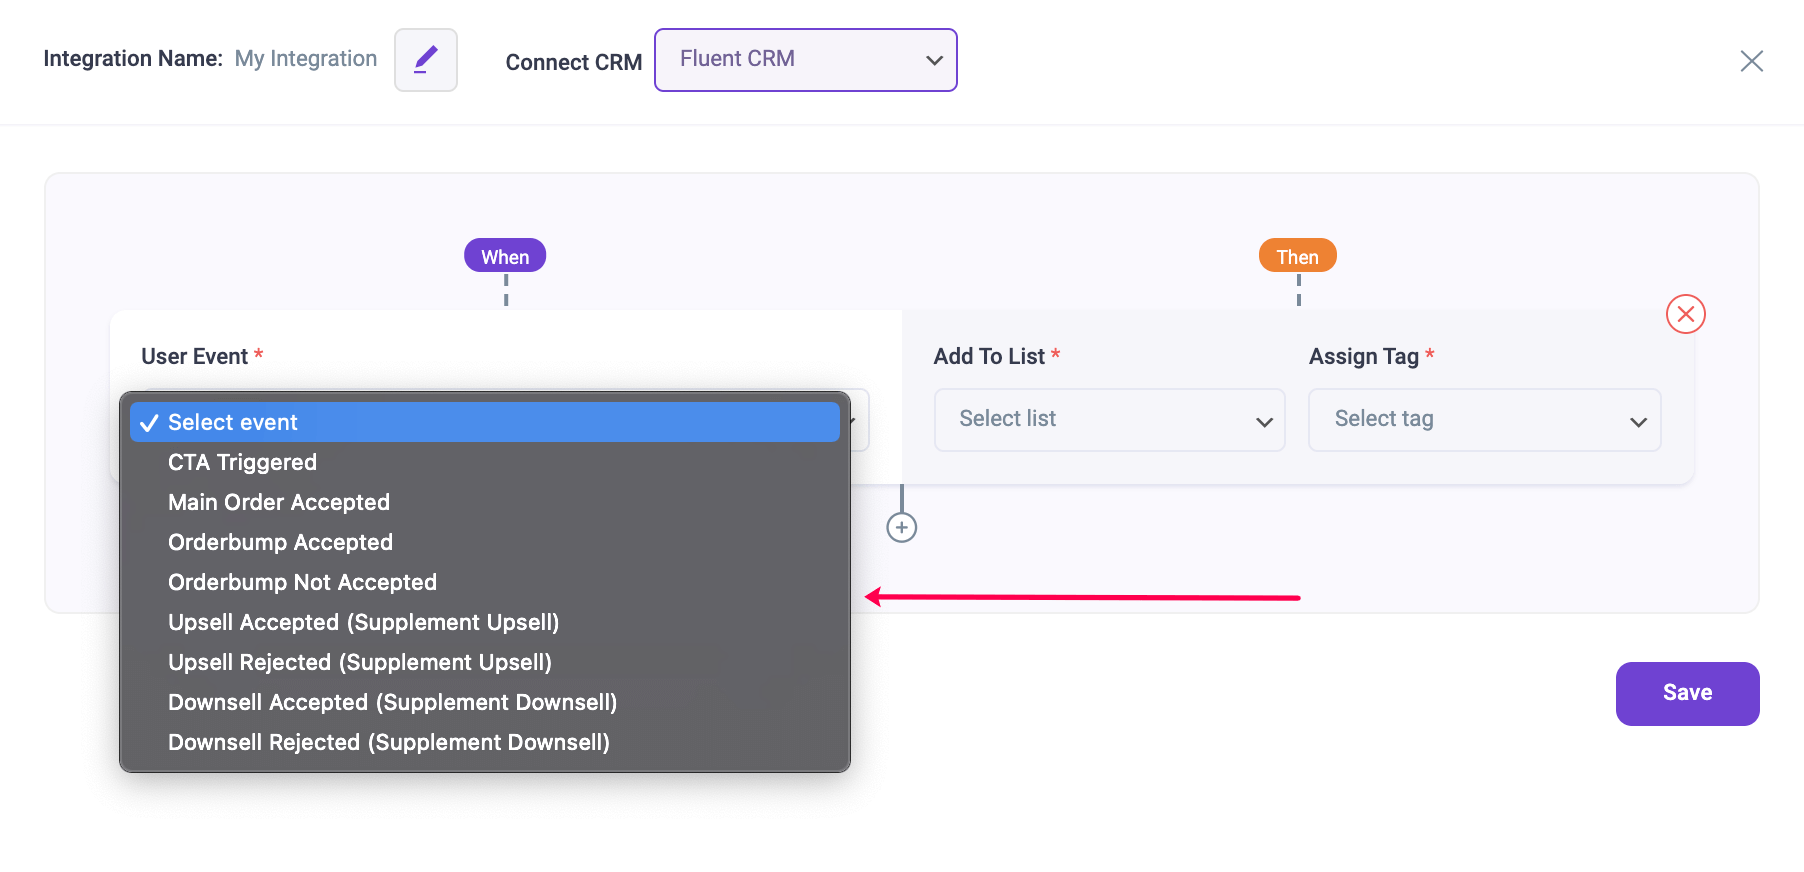Choose Orderbump Accepted from the event list
This screenshot has width=1804, height=872.
pyautogui.click(x=280, y=542)
